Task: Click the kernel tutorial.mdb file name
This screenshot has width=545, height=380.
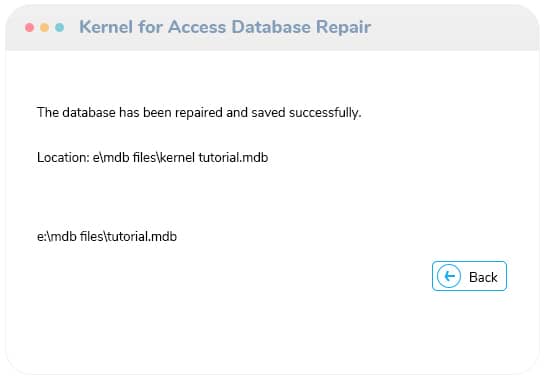Action: [x=214, y=157]
